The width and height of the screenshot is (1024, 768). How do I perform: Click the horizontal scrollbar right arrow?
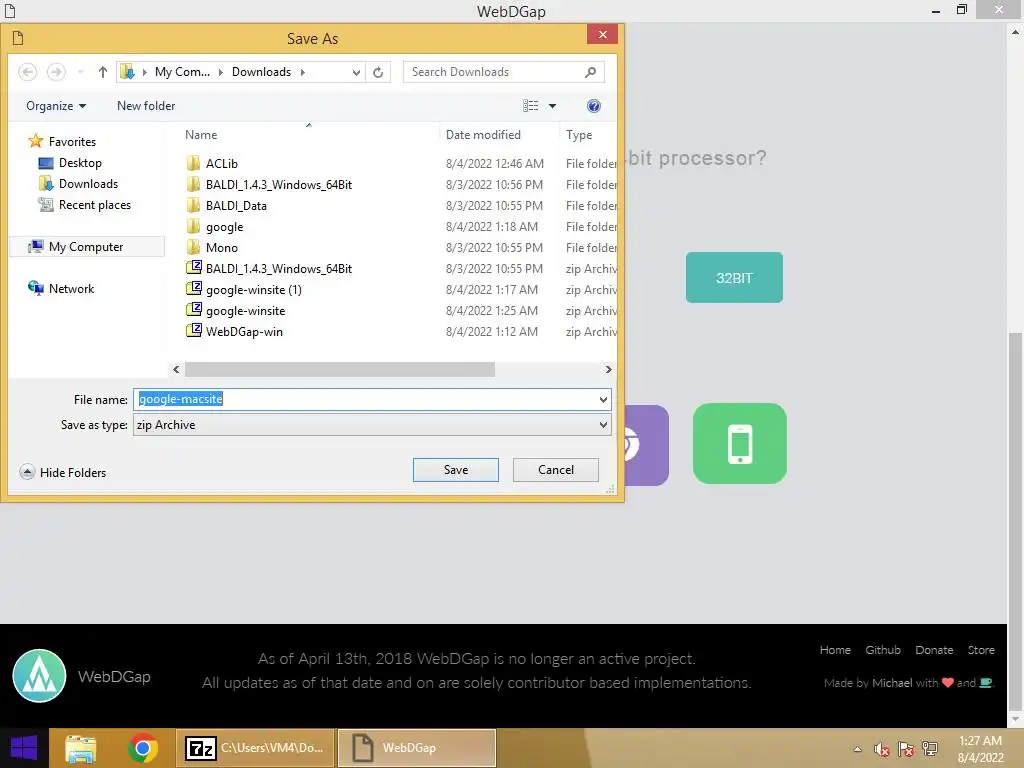(x=608, y=370)
